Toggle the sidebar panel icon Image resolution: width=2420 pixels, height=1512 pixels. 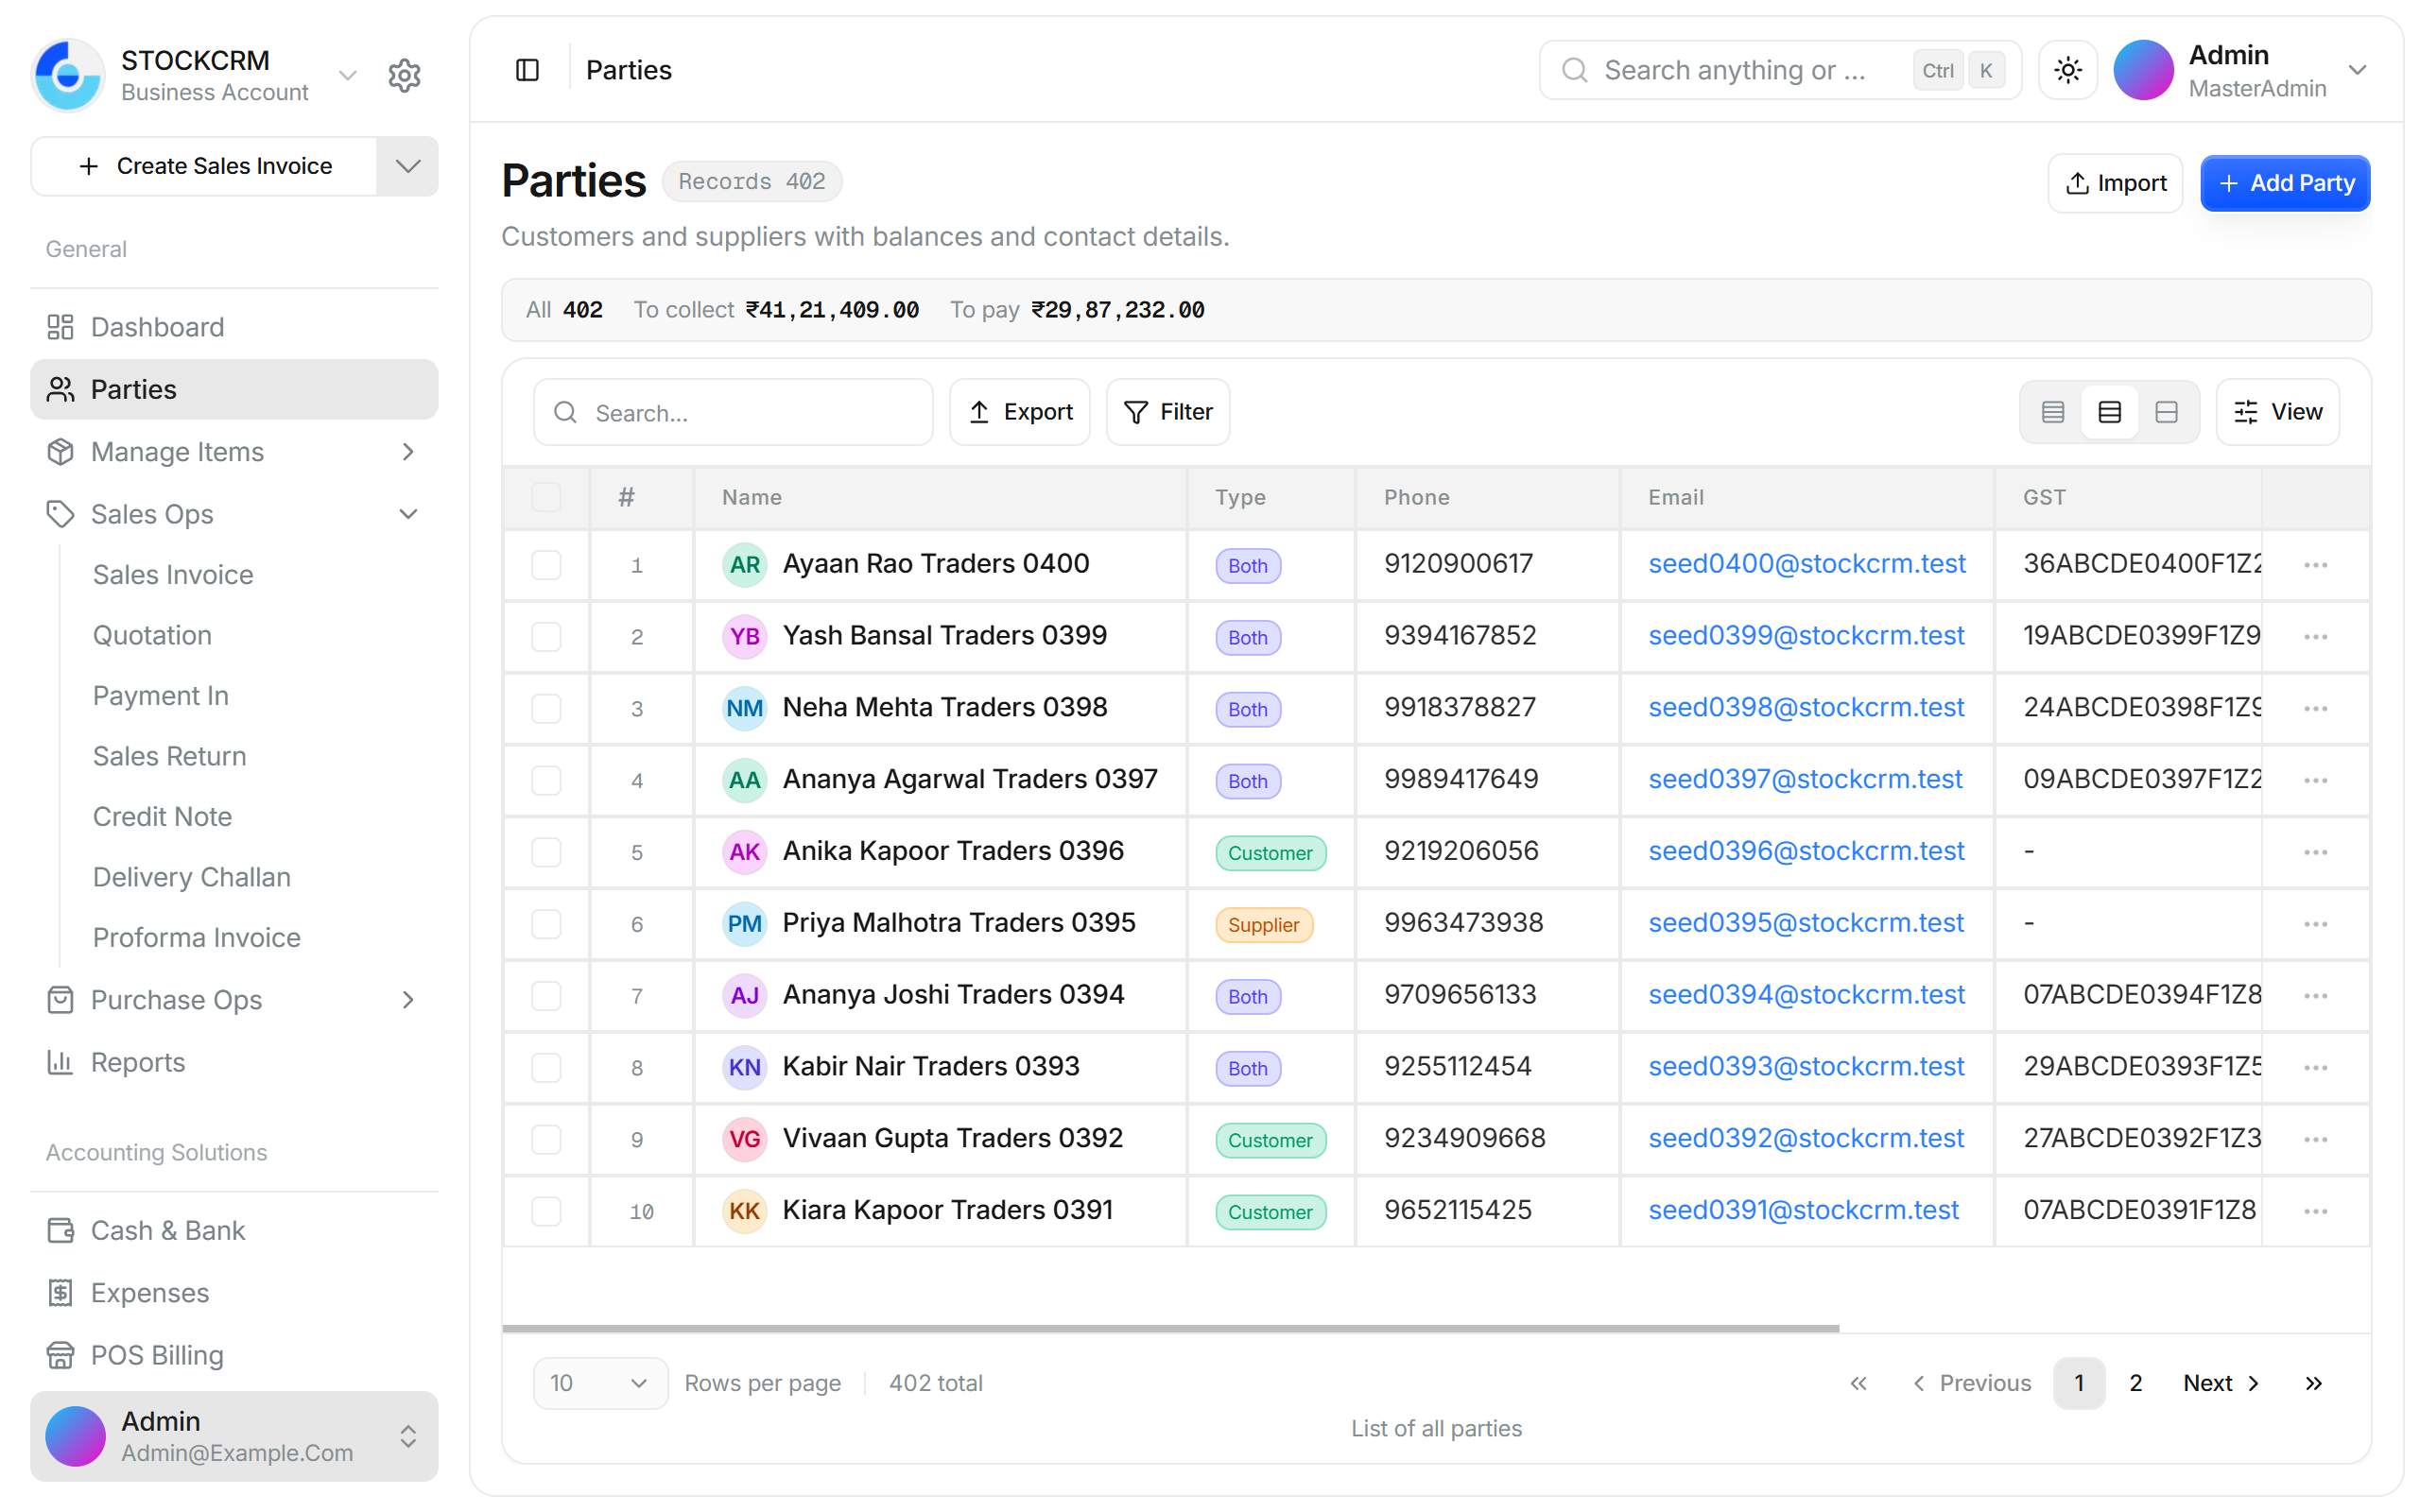click(x=527, y=70)
